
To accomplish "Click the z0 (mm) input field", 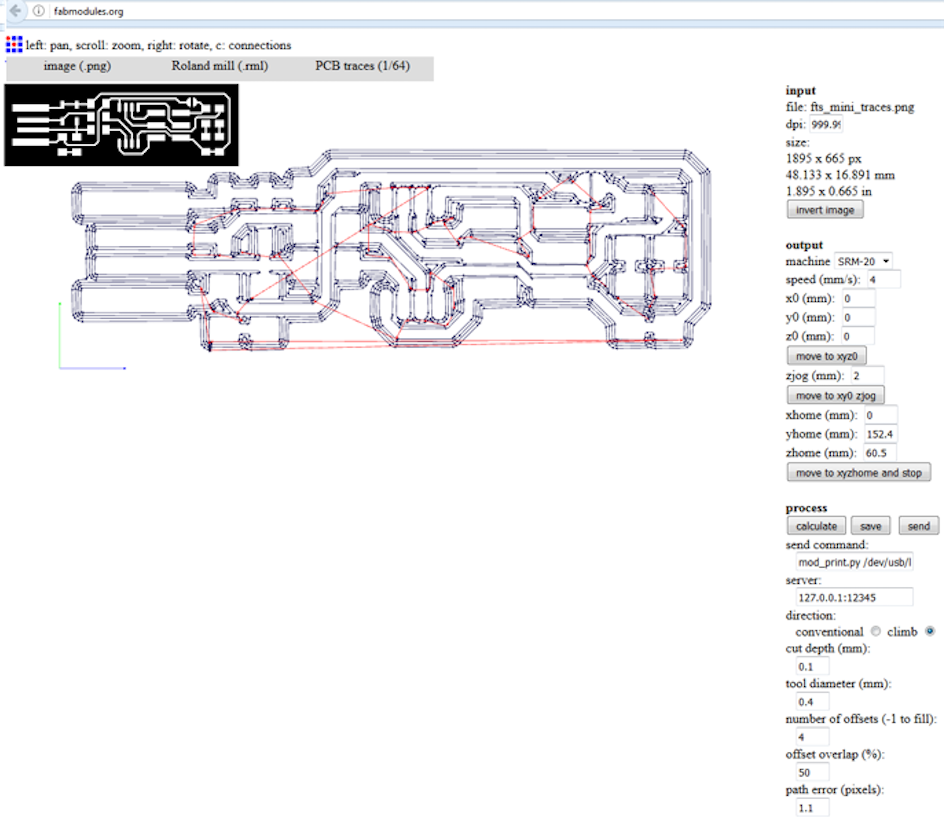I will click(x=858, y=336).
